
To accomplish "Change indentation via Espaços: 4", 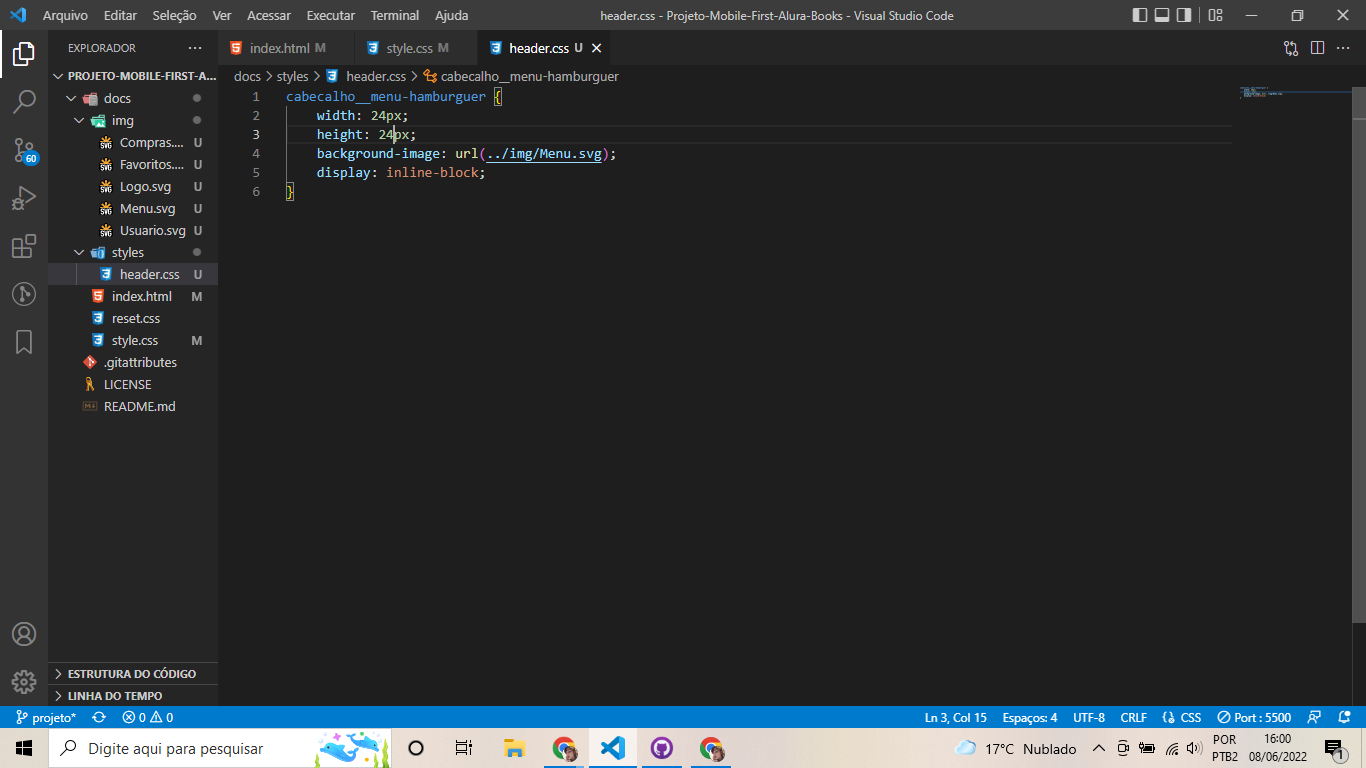I will coord(1030,717).
